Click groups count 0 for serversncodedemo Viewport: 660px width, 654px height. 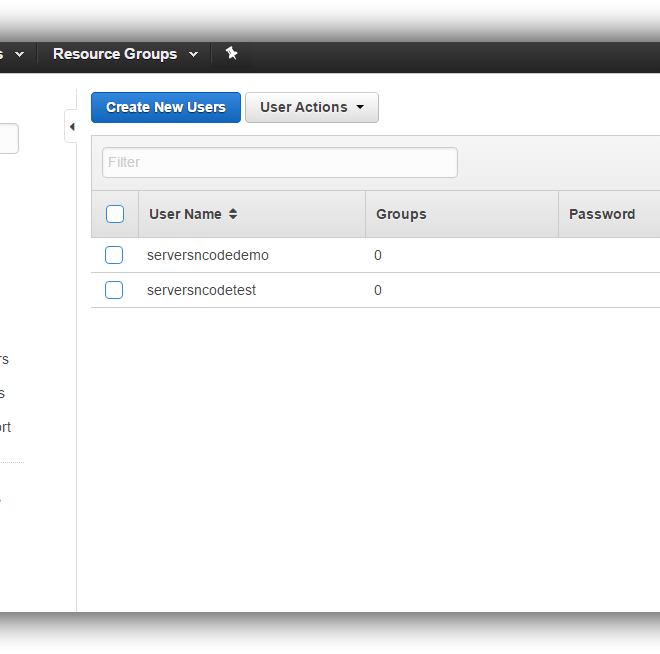378,255
